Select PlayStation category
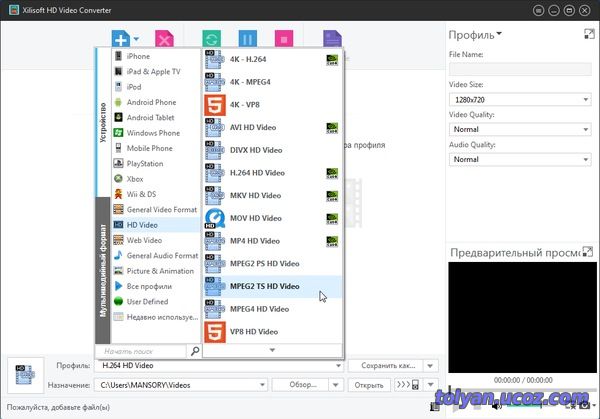Image resolution: width=600 pixels, height=419 pixels. pyautogui.click(x=156, y=163)
